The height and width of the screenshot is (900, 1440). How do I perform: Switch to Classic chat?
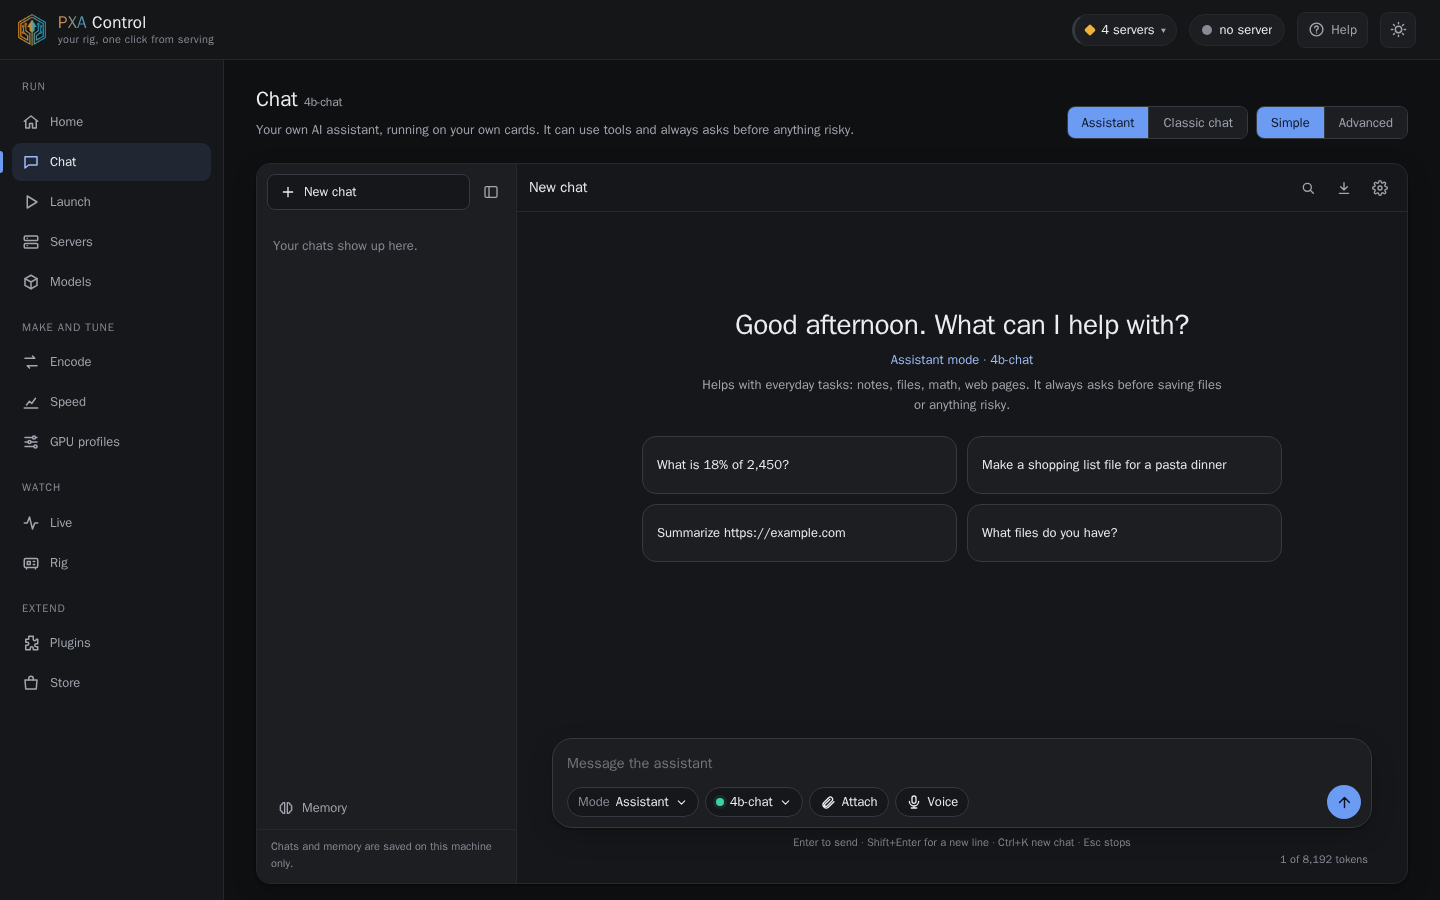[1198, 123]
